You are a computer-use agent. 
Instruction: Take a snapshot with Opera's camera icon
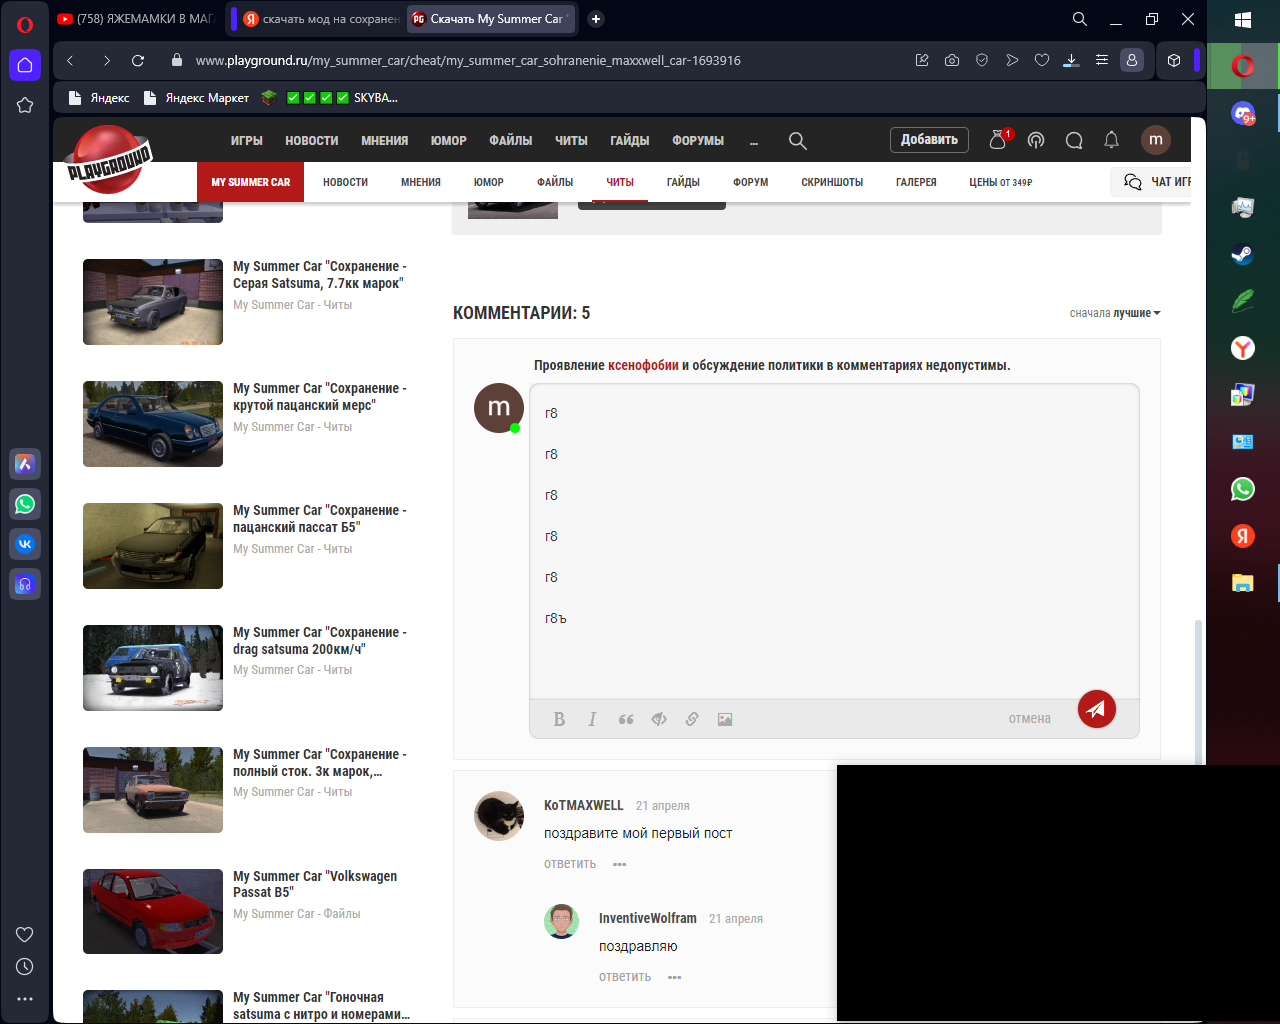pyautogui.click(x=952, y=60)
